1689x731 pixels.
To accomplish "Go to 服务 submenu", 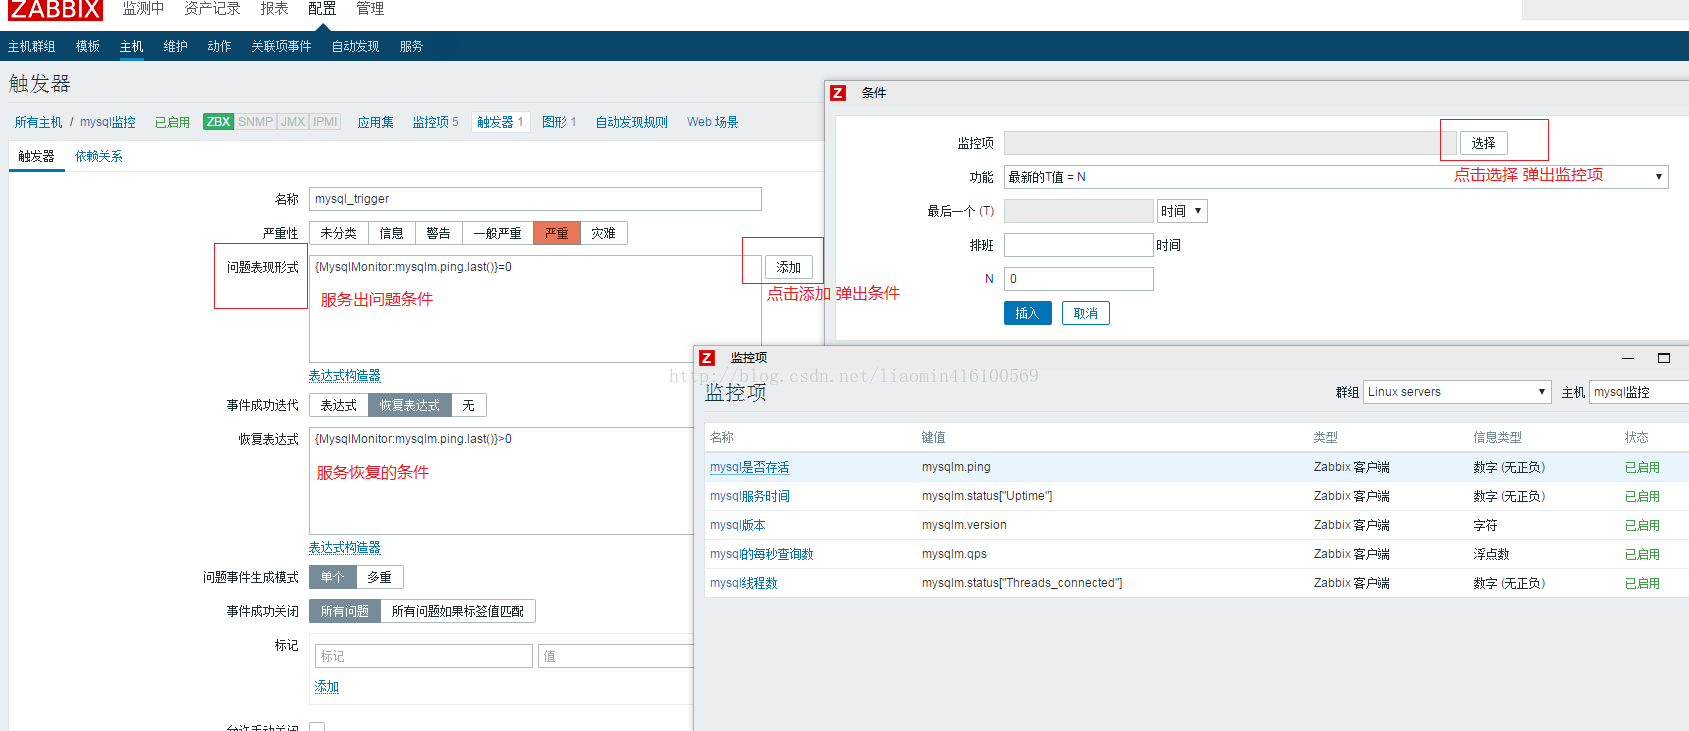I will pos(412,47).
